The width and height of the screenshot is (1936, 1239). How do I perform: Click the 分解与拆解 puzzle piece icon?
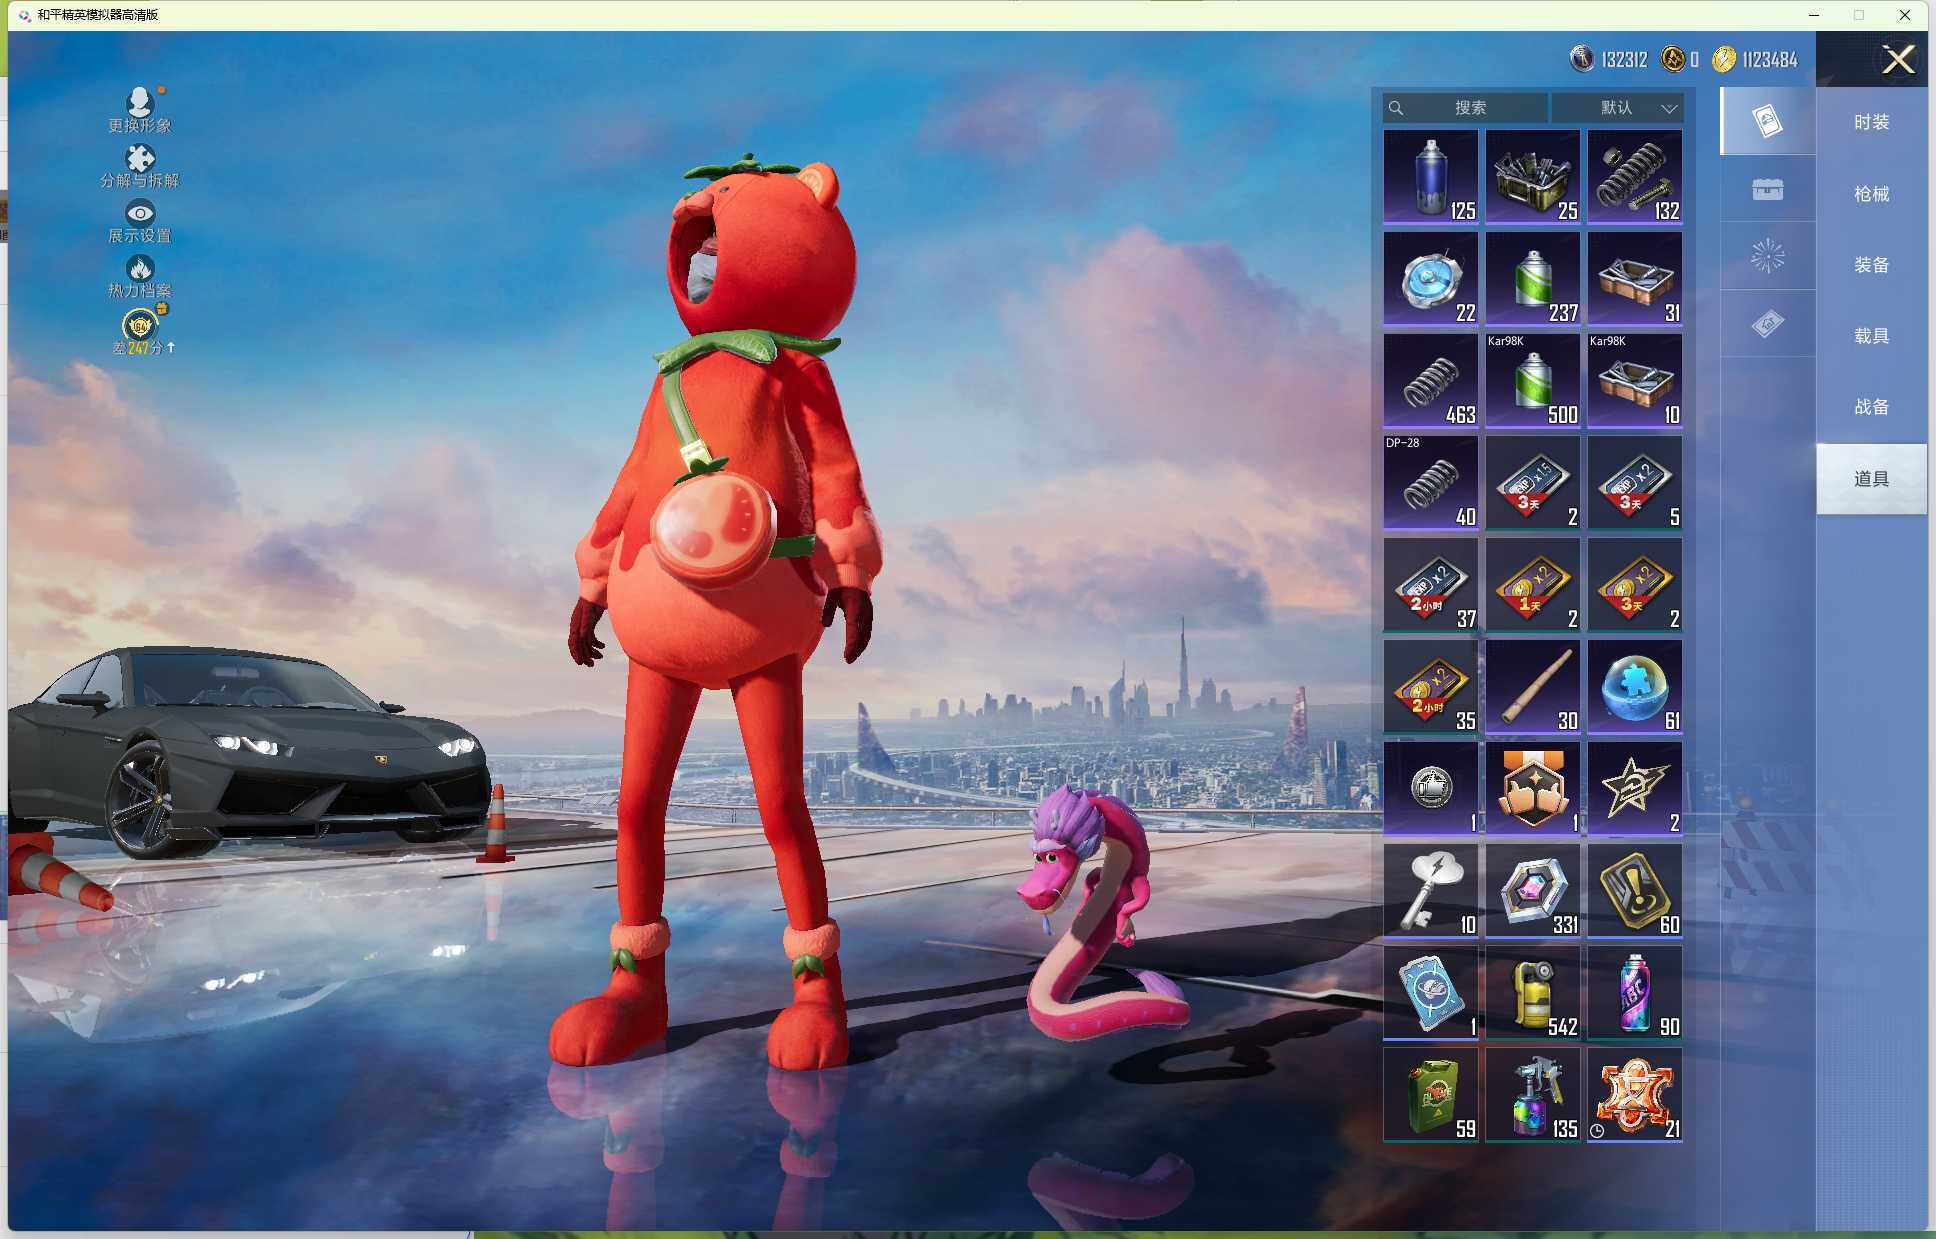(x=139, y=158)
